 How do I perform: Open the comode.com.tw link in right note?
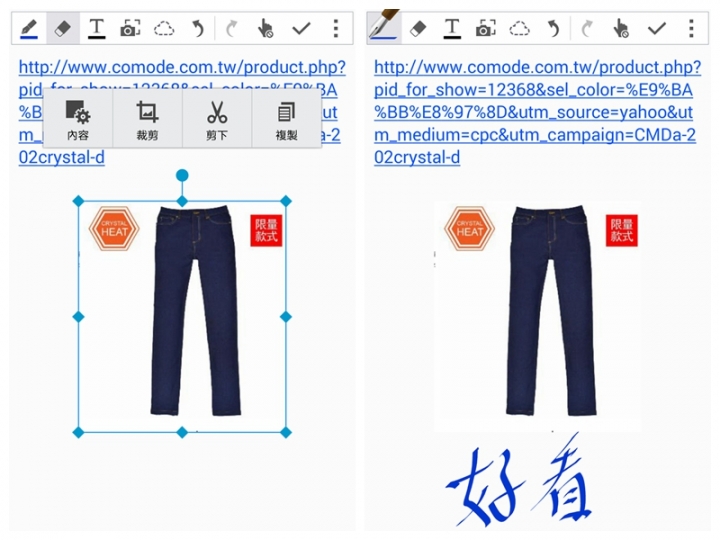click(537, 112)
